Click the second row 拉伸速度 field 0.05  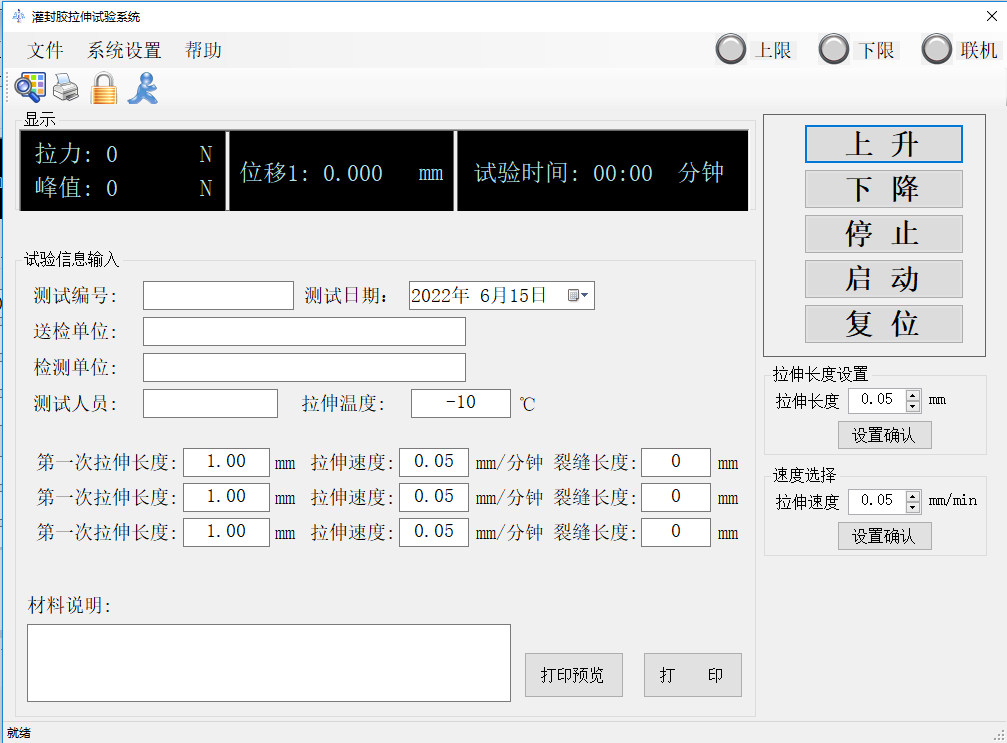433,497
